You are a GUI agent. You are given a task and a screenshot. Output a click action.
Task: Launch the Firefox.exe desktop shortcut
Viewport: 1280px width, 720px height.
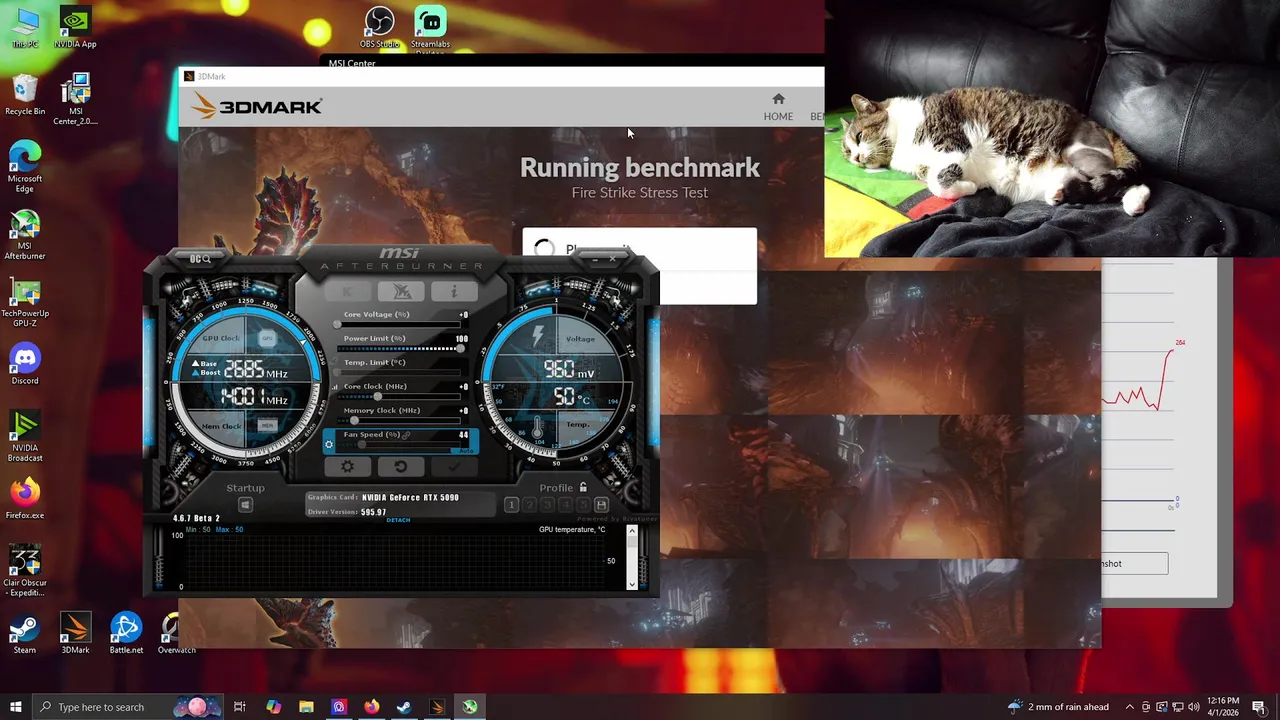(25, 499)
